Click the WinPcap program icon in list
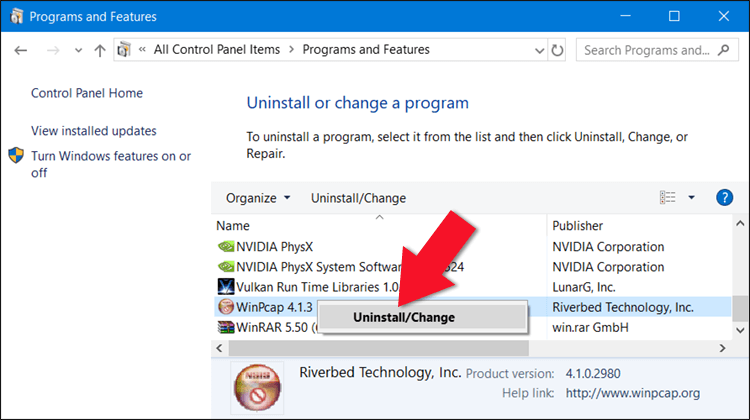The width and height of the screenshot is (750, 420). (x=226, y=307)
